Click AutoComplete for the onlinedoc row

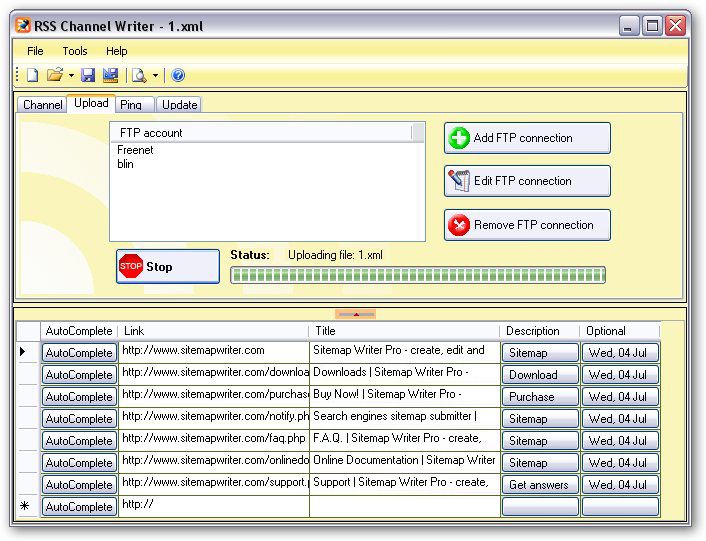[79, 463]
